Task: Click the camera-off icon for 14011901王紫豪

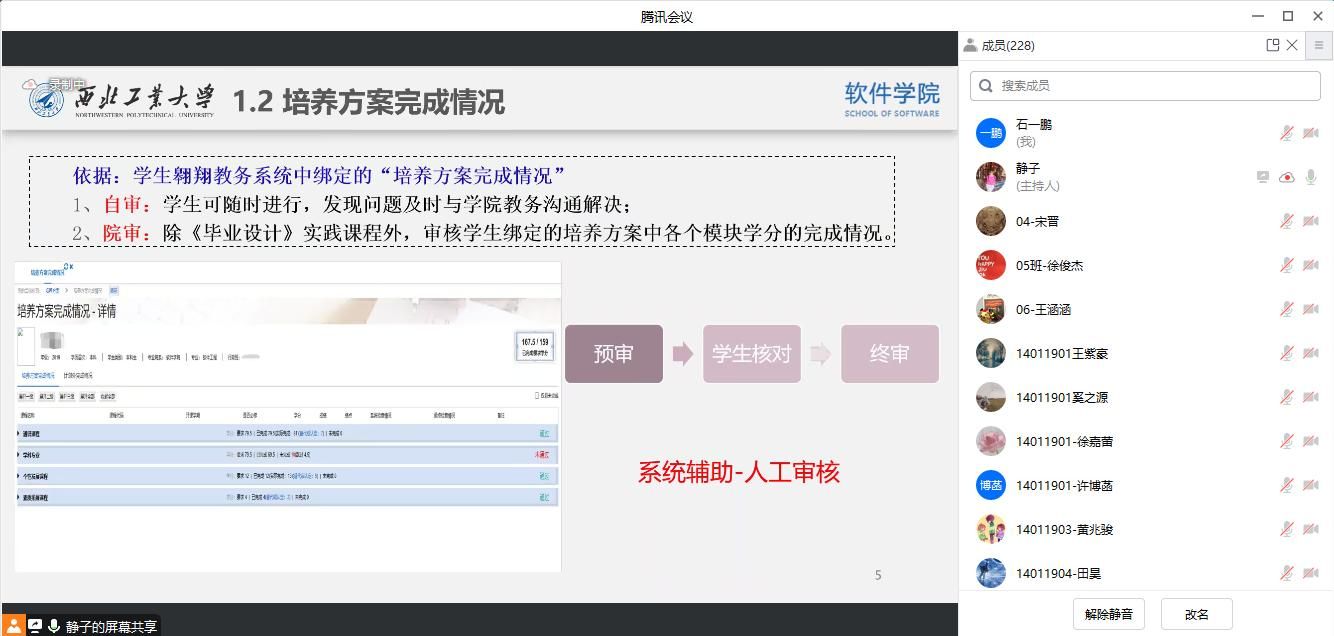Action: (1310, 353)
